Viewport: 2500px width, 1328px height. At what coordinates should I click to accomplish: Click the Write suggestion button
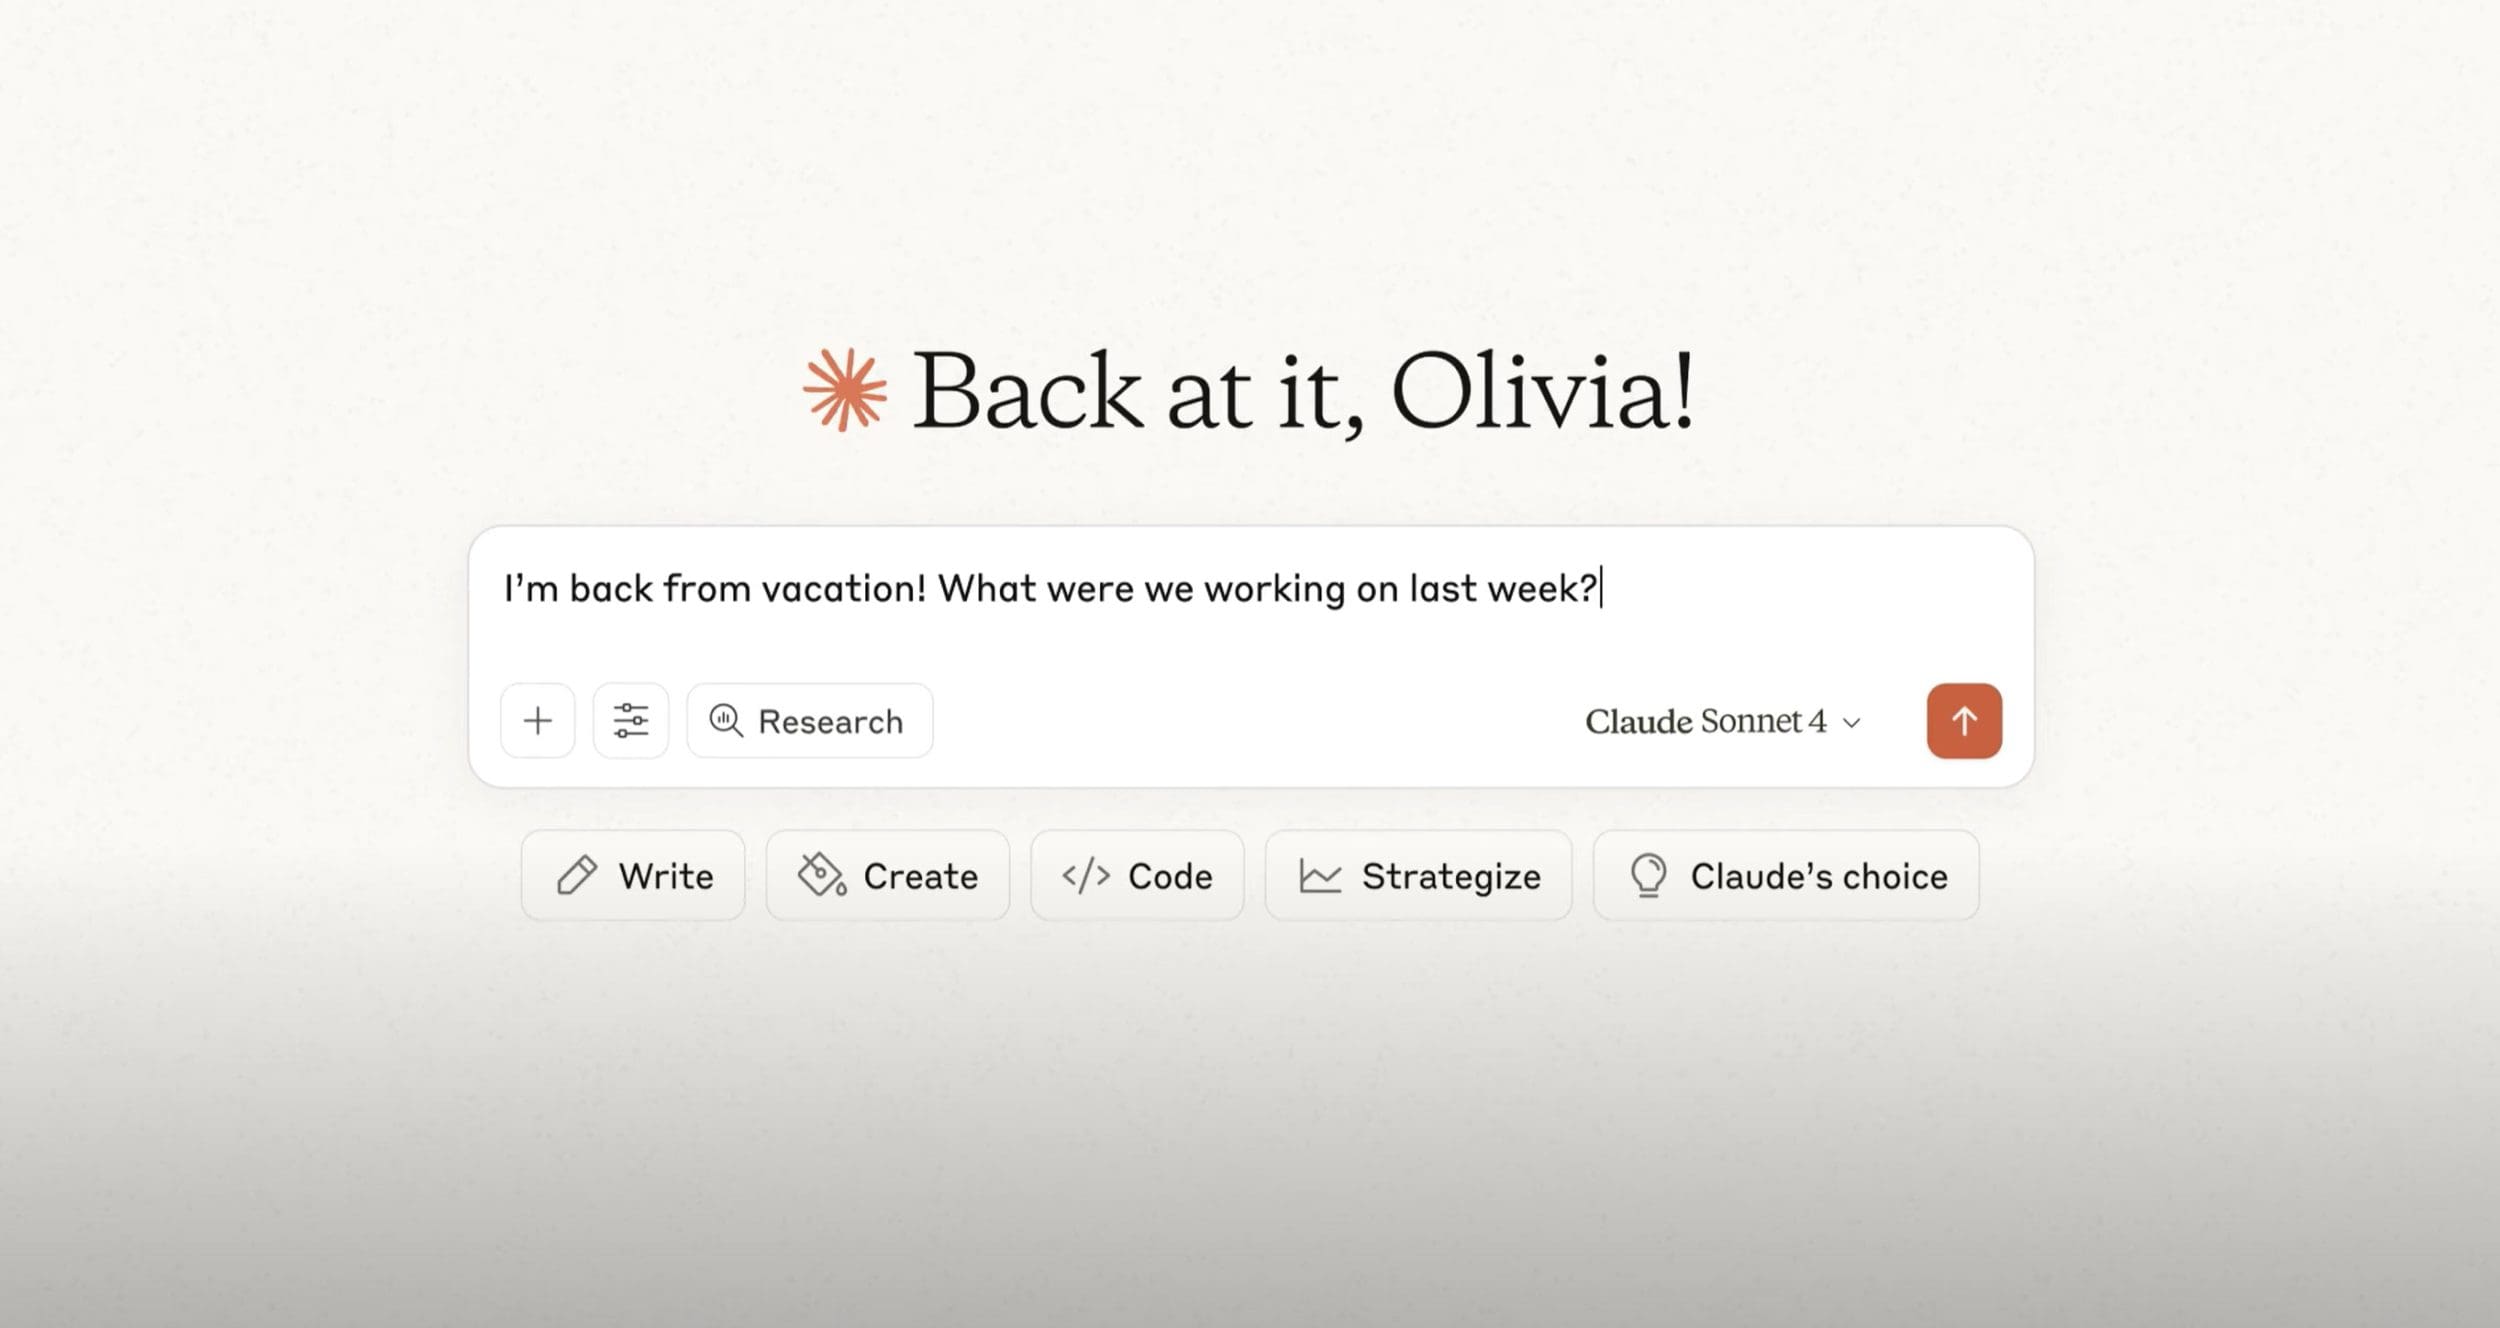coord(633,875)
